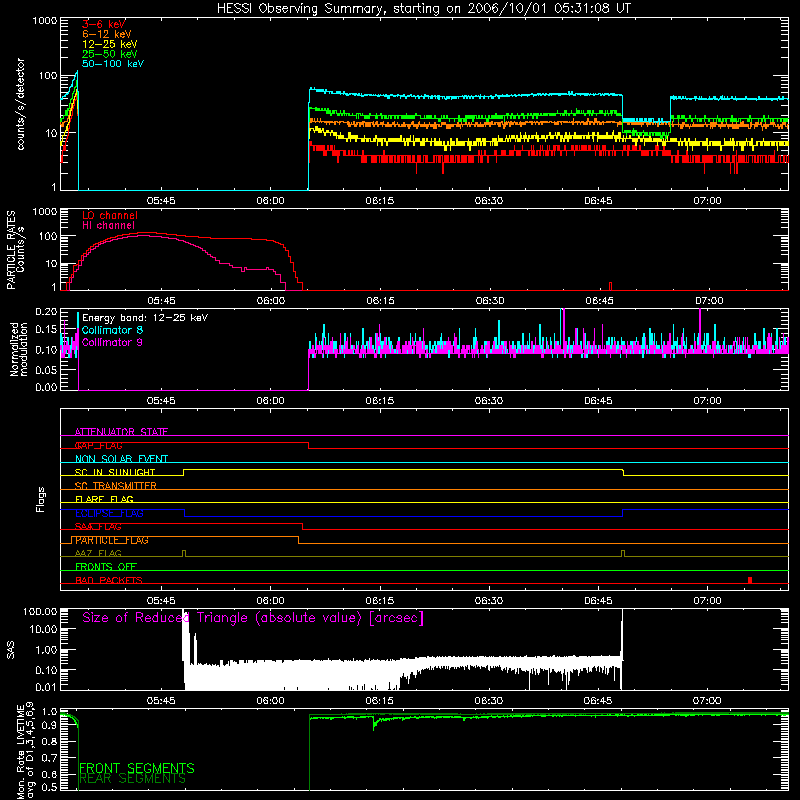Select the SC_IN_SUNLIGHT flag label
The image size is (800, 800).
coord(115,472)
